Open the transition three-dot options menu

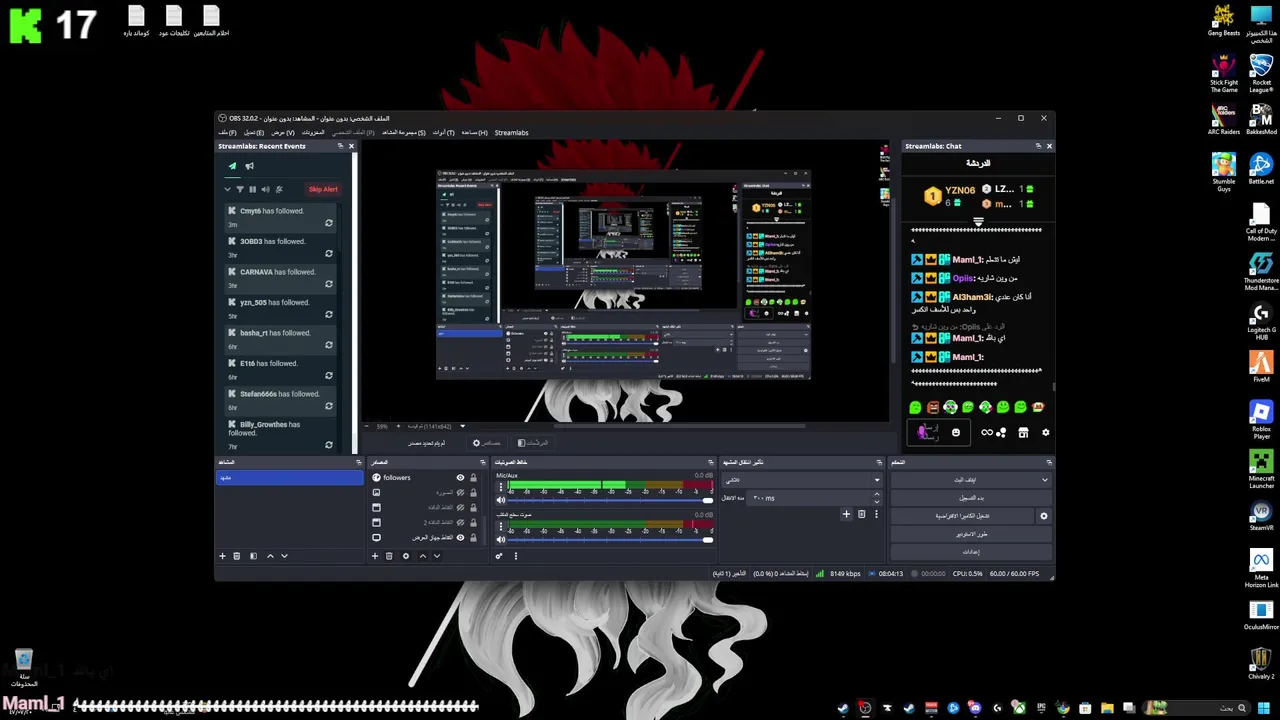coord(876,514)
